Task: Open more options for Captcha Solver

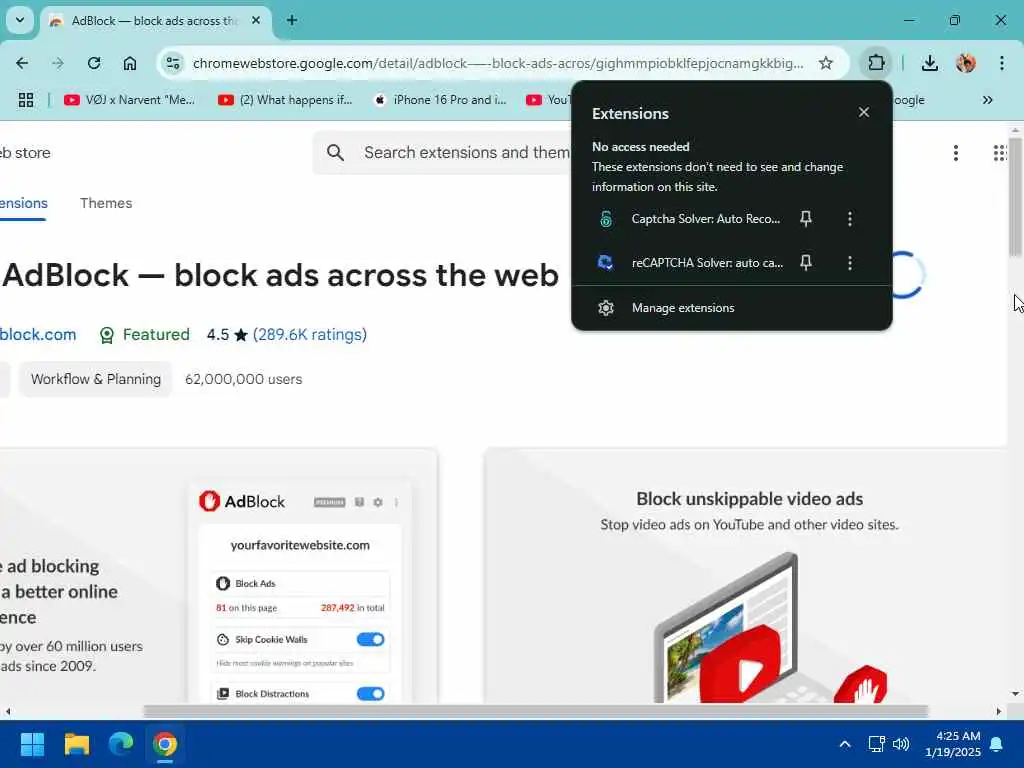Action: pyautogui.click(x=850, y=219)
